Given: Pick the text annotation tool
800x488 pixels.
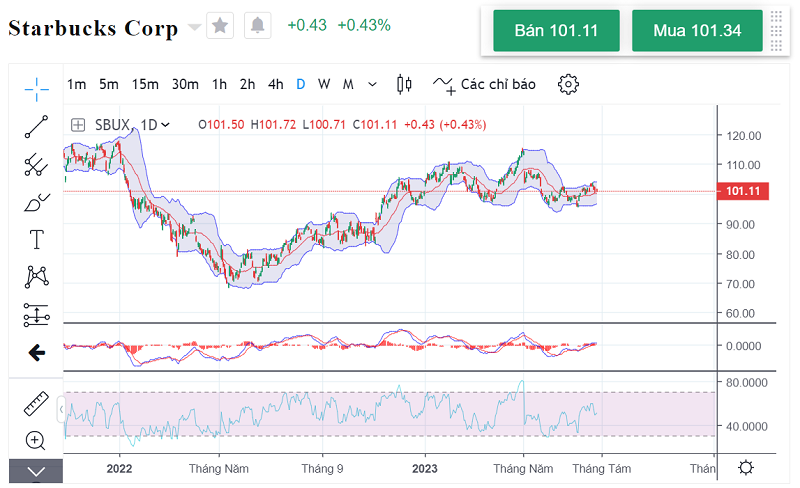Looking at the screenshot, I should [37, 239].
